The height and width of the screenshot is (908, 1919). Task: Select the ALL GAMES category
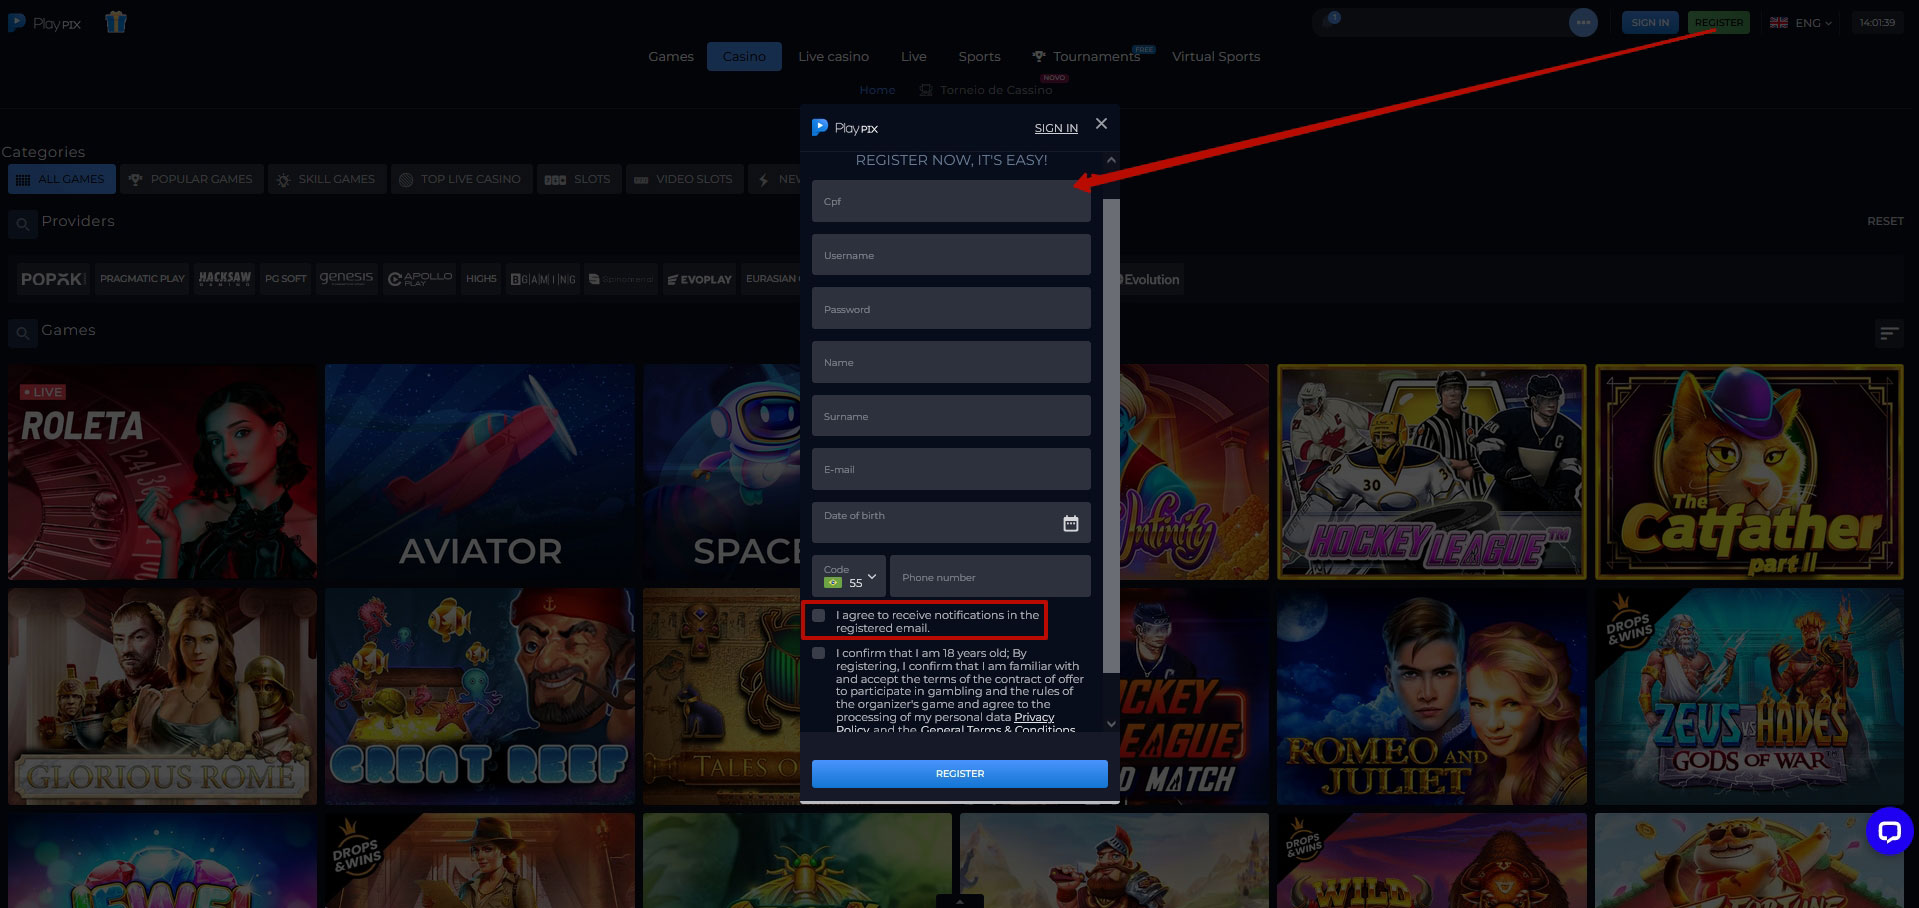(x=62, y=179)
